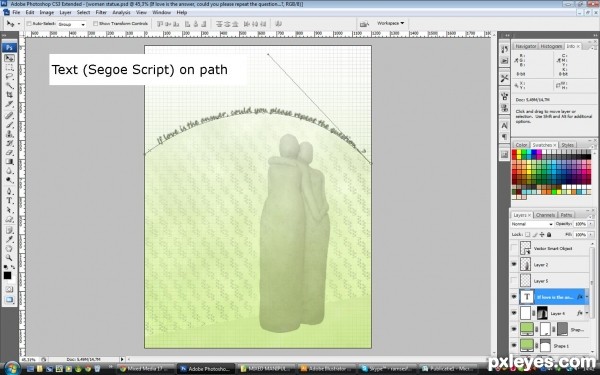
Task: Select the Move tool in toolbox
Action: 9,58
